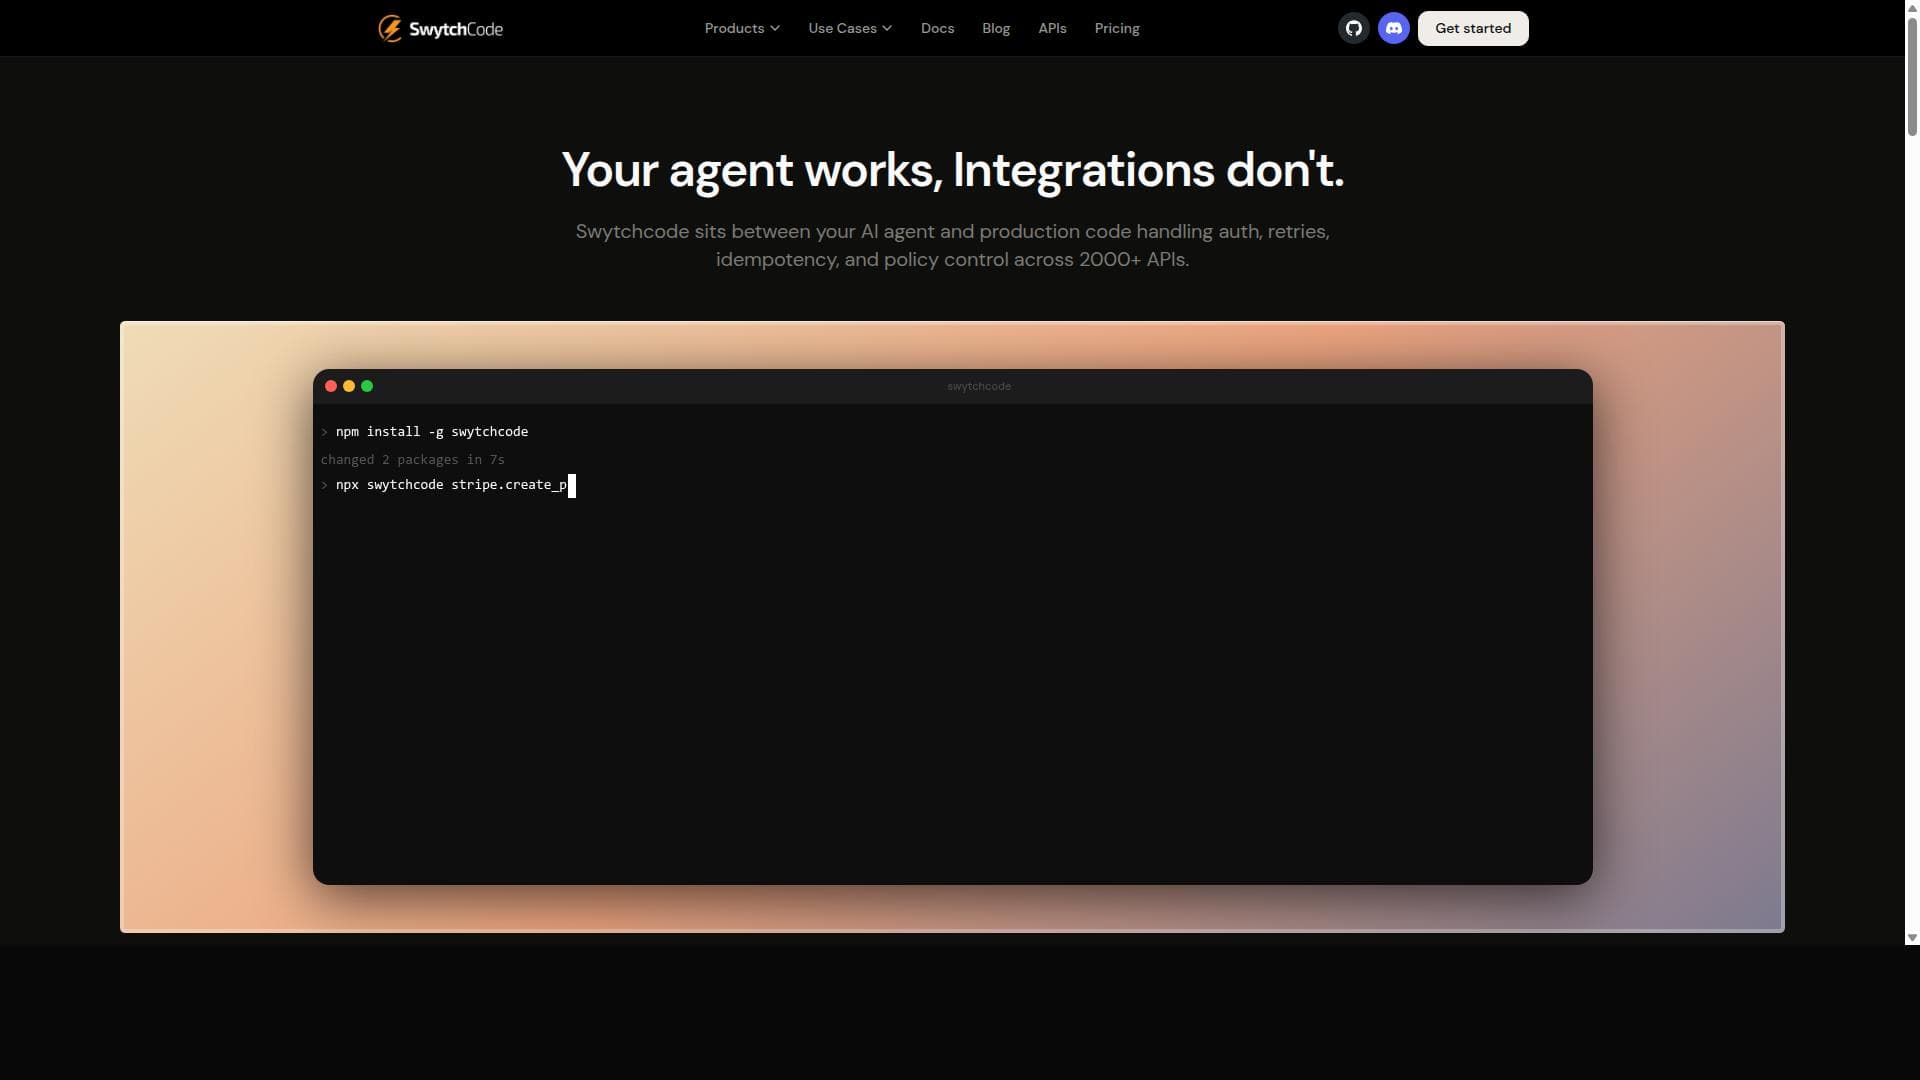This screenshot has width=1920, height=1080.
Task: Expand the Products dropdown menu
Action: 742,28
